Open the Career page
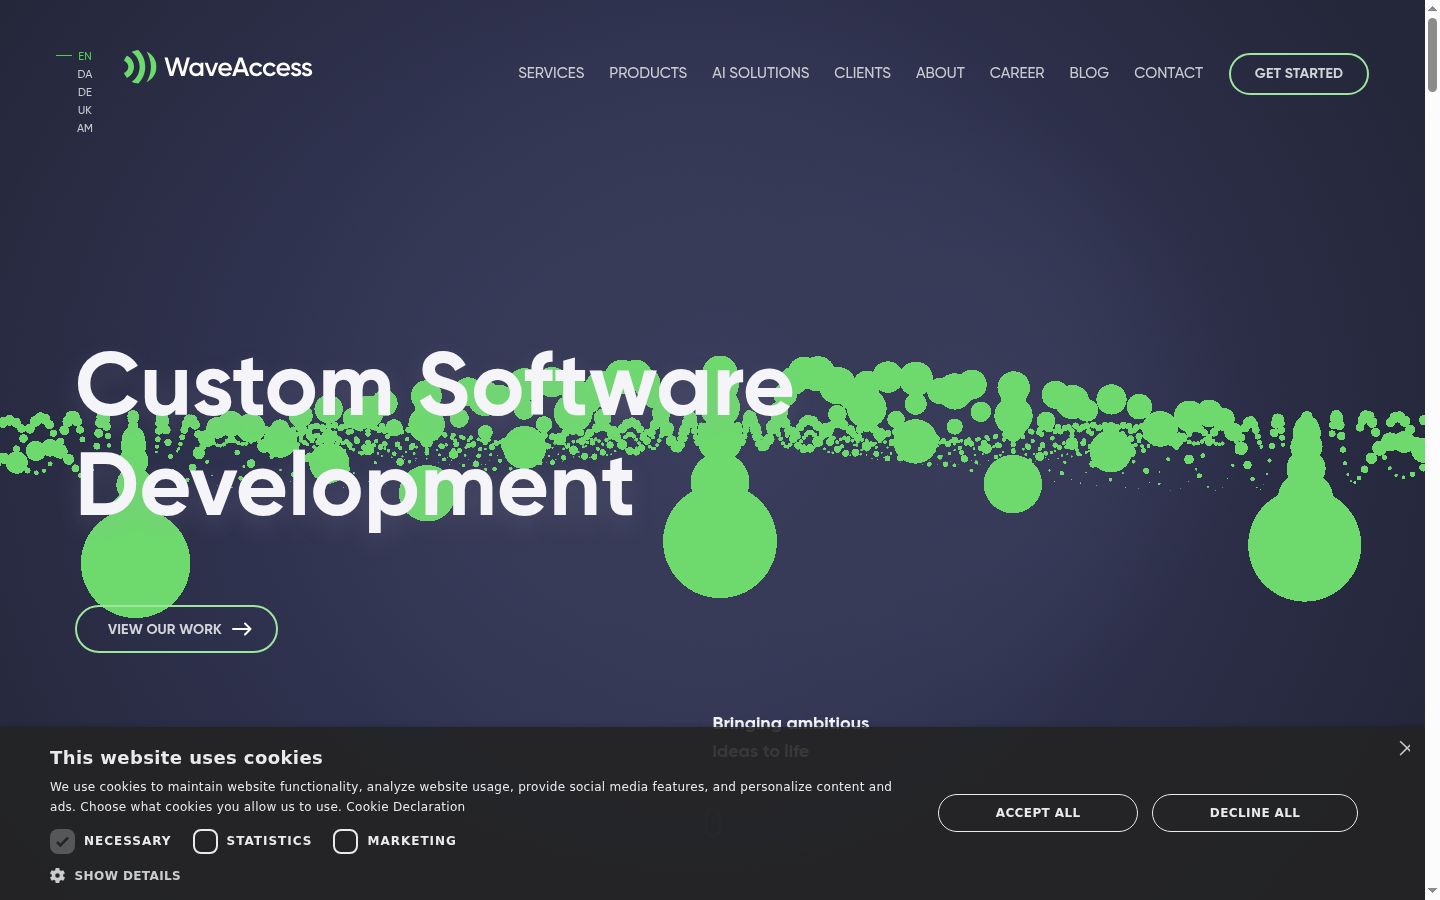The image size is (1440, 900). click(x=1017, y=73)
